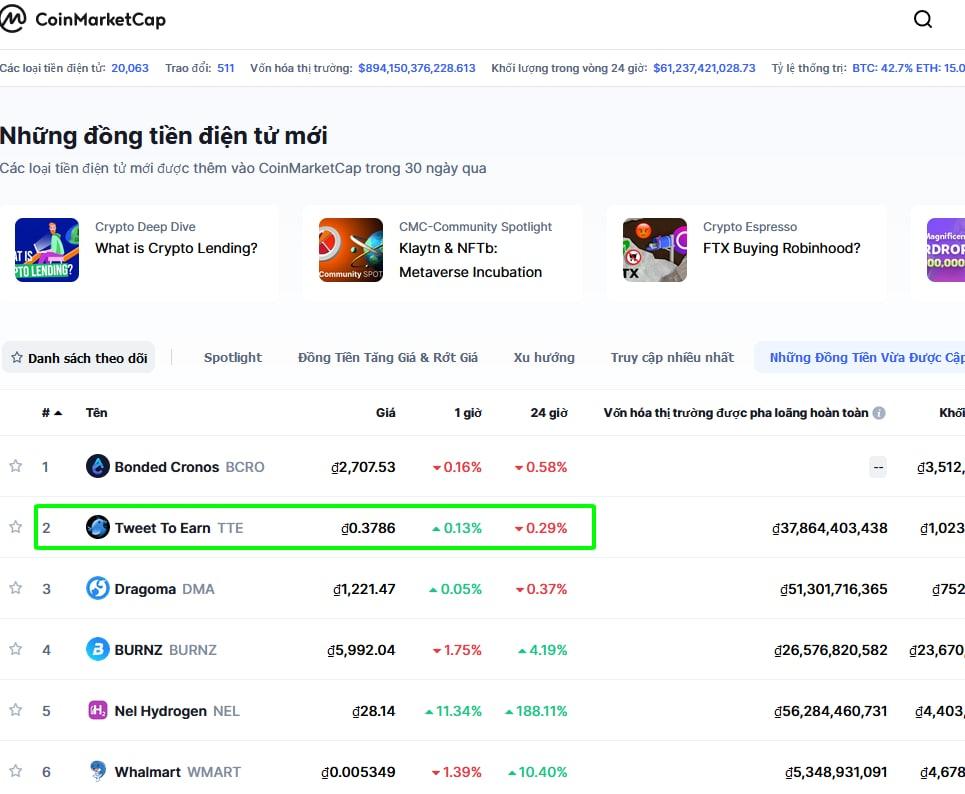Click the Nel Hydrogen coin icon
965x794 pixels.
tap(98, 710)
